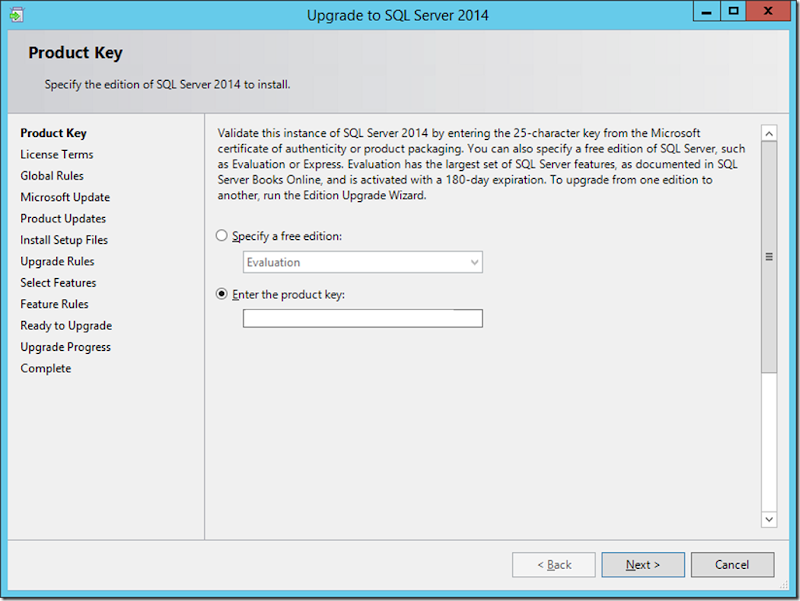
Task: Select the Microsoft Update step
Action: tap(65, 197)
